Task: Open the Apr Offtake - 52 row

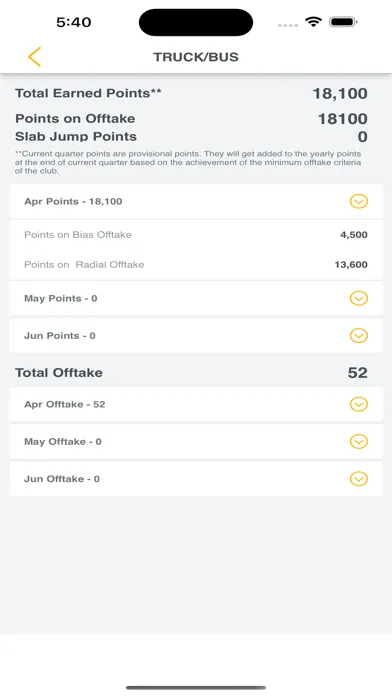Action: 196,404
